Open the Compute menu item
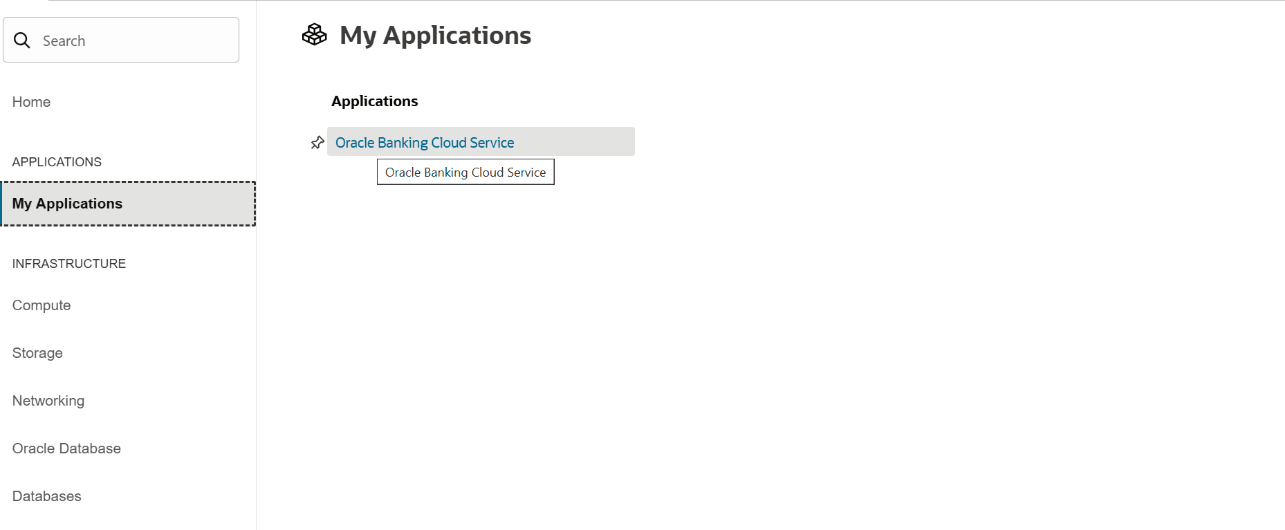The image size is (1285, 530). [x=41, y=306]
